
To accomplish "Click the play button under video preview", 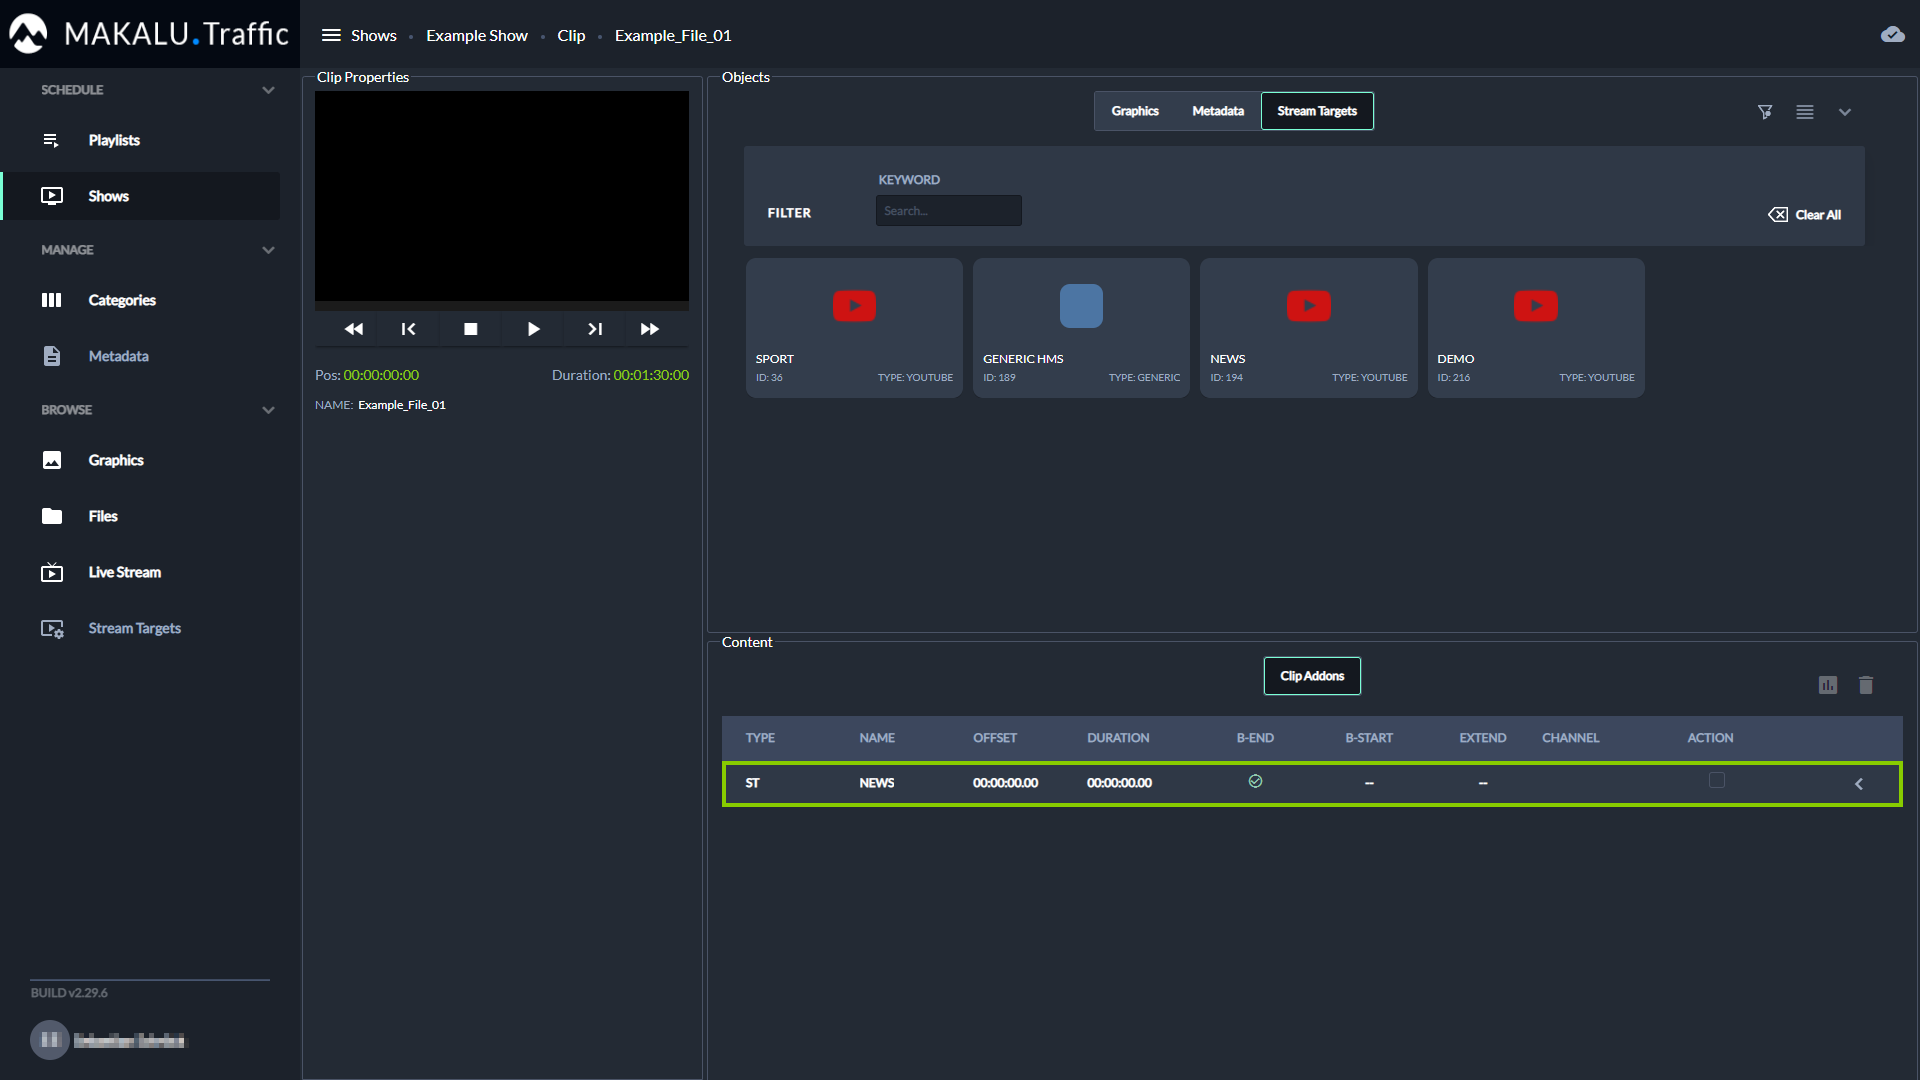I will (533, 329).
